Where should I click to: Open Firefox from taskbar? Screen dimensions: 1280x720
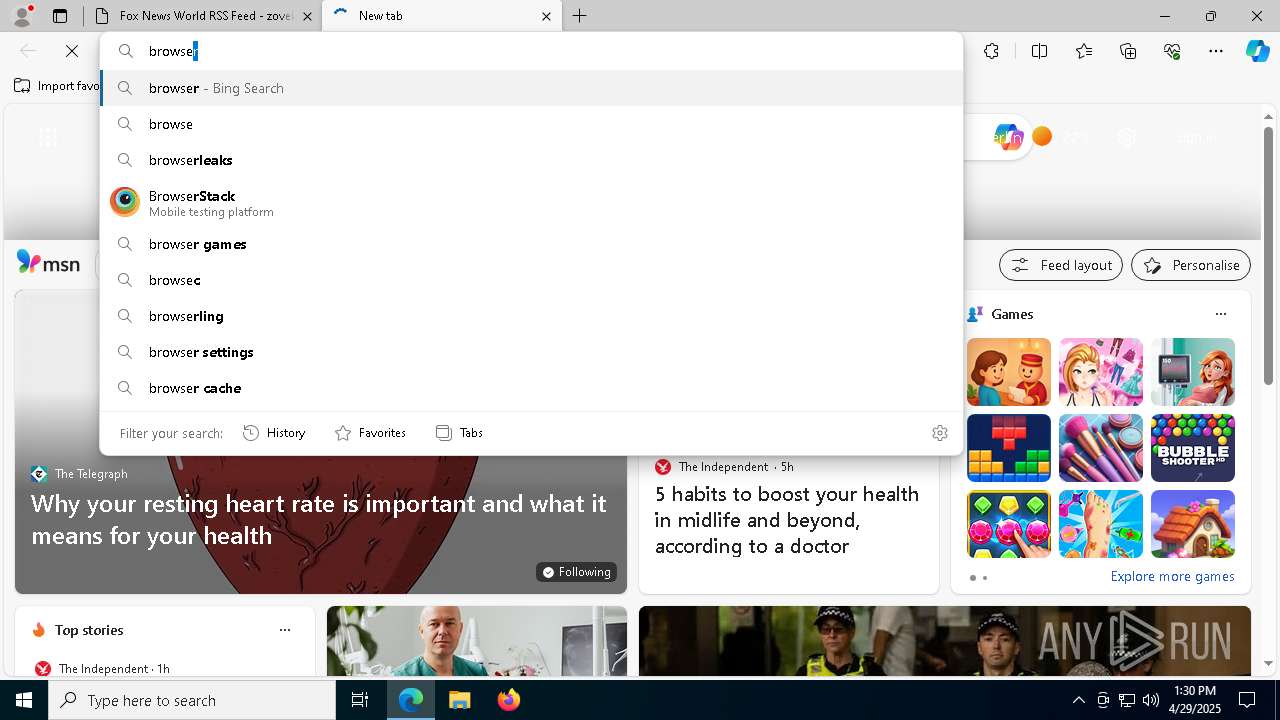click(x=509, y=700)
